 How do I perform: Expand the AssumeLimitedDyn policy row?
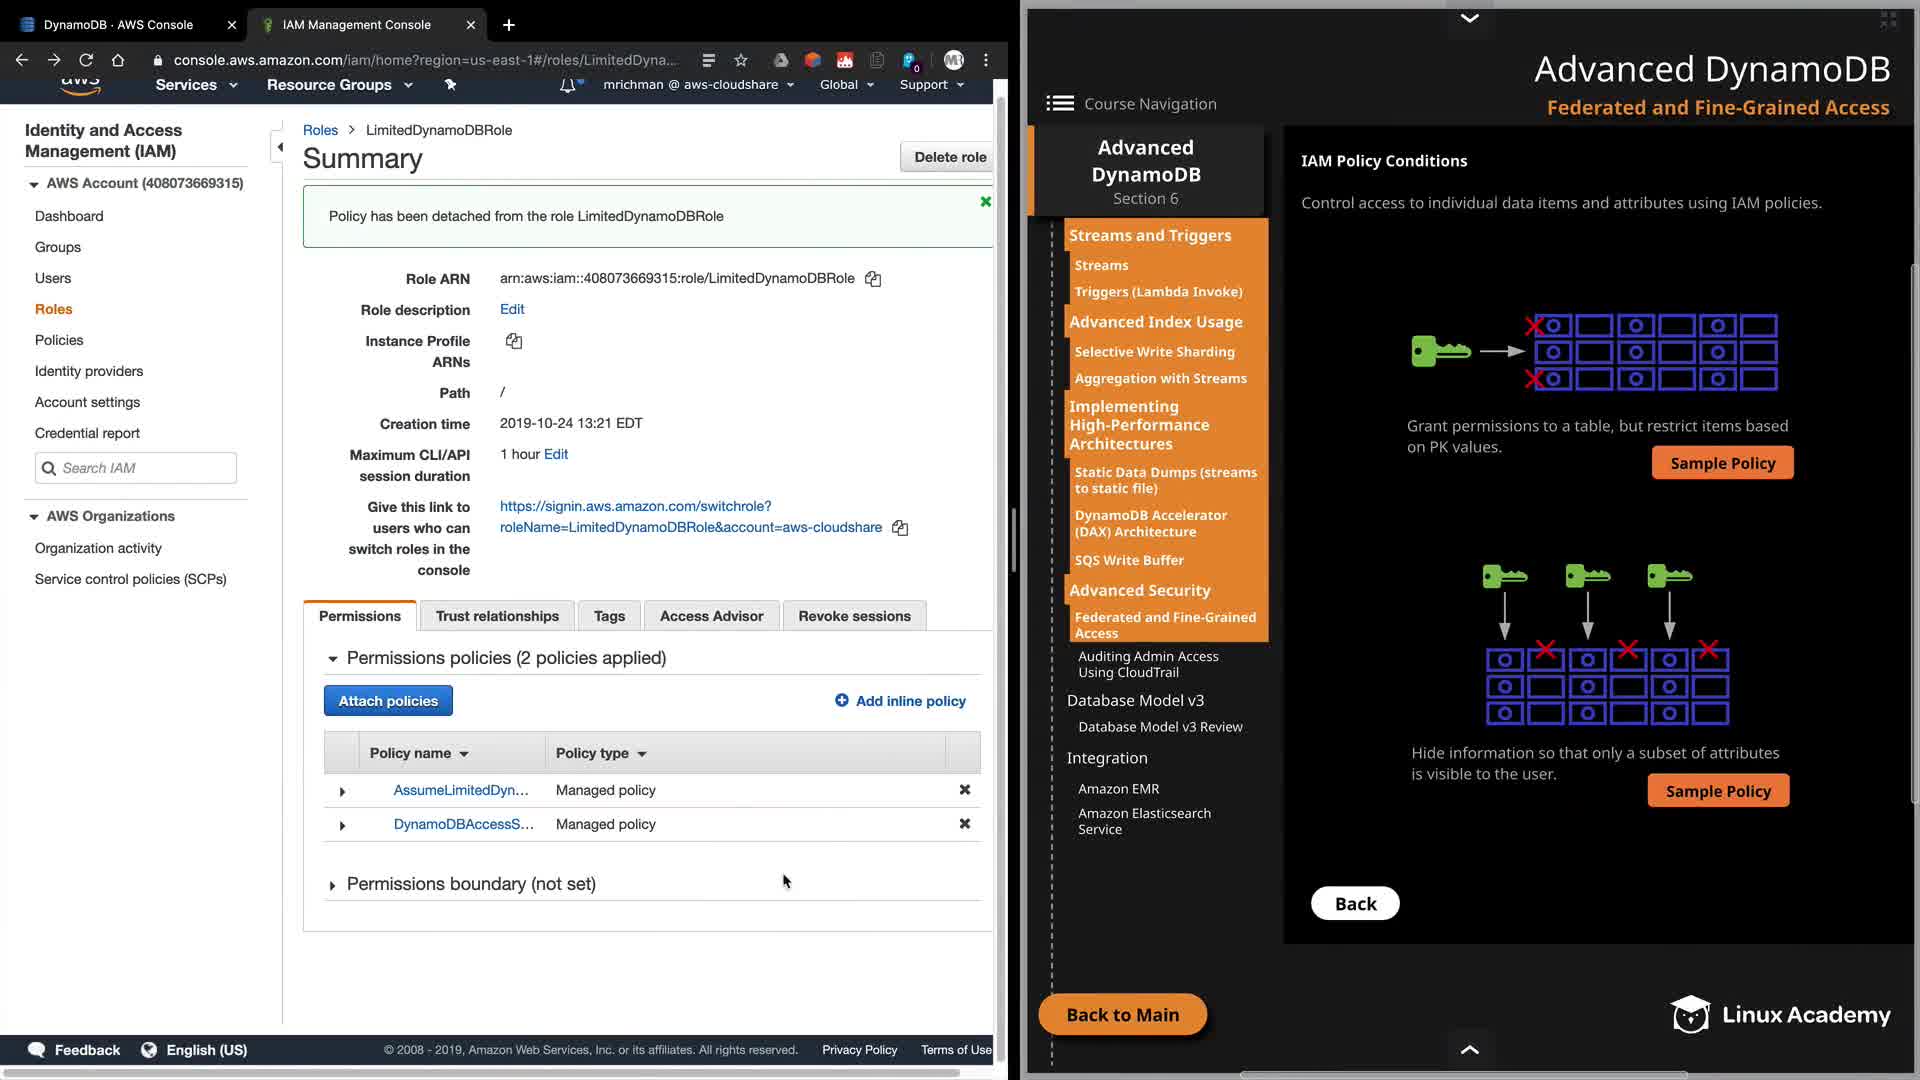[x=342, y=791]
